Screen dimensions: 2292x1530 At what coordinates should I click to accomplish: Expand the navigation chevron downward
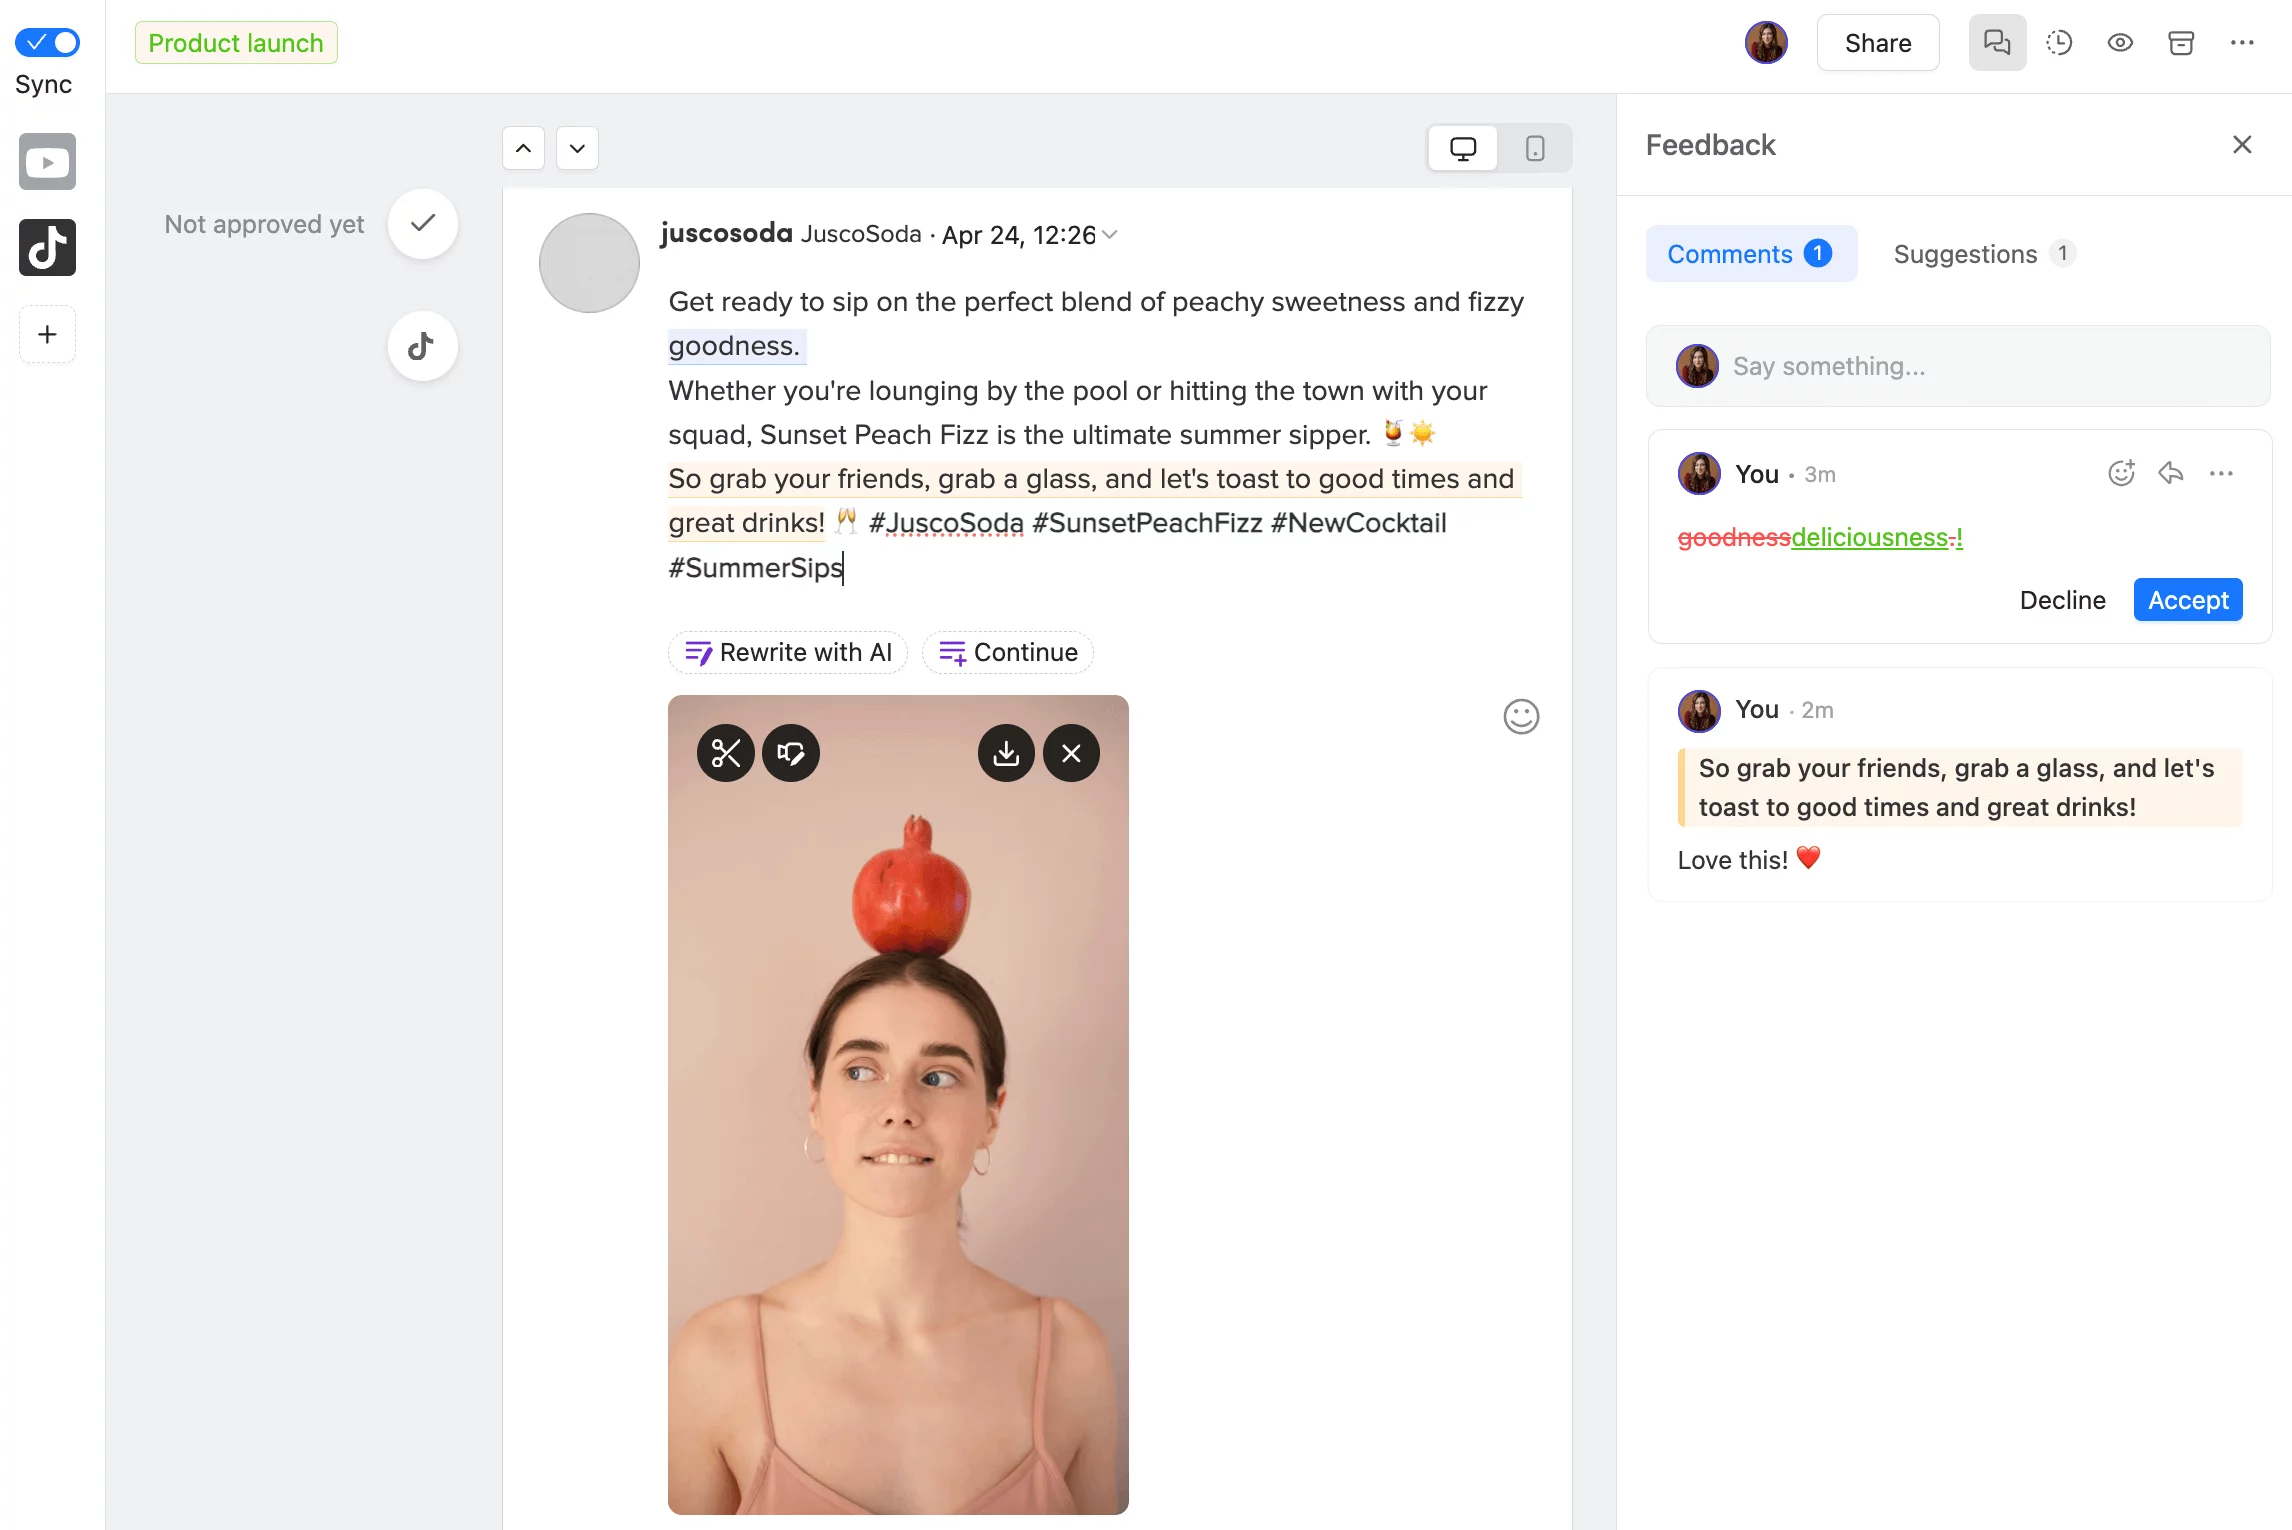(577, 149)
